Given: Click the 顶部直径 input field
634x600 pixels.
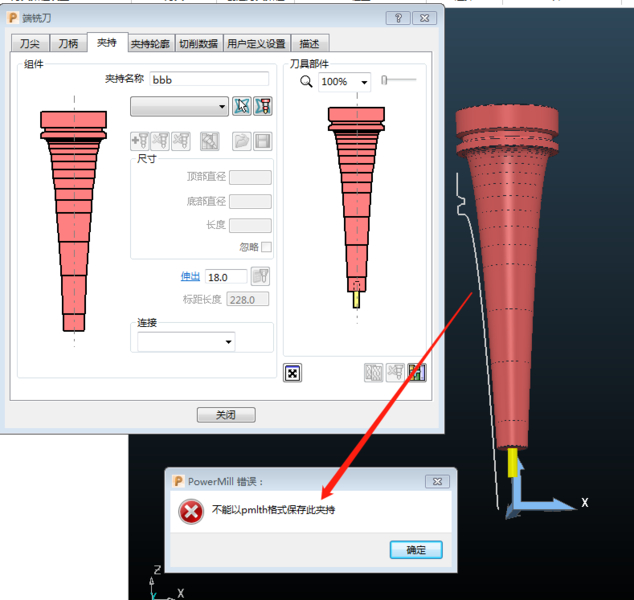Looking at the screenshot, I should tap(250, 177).
